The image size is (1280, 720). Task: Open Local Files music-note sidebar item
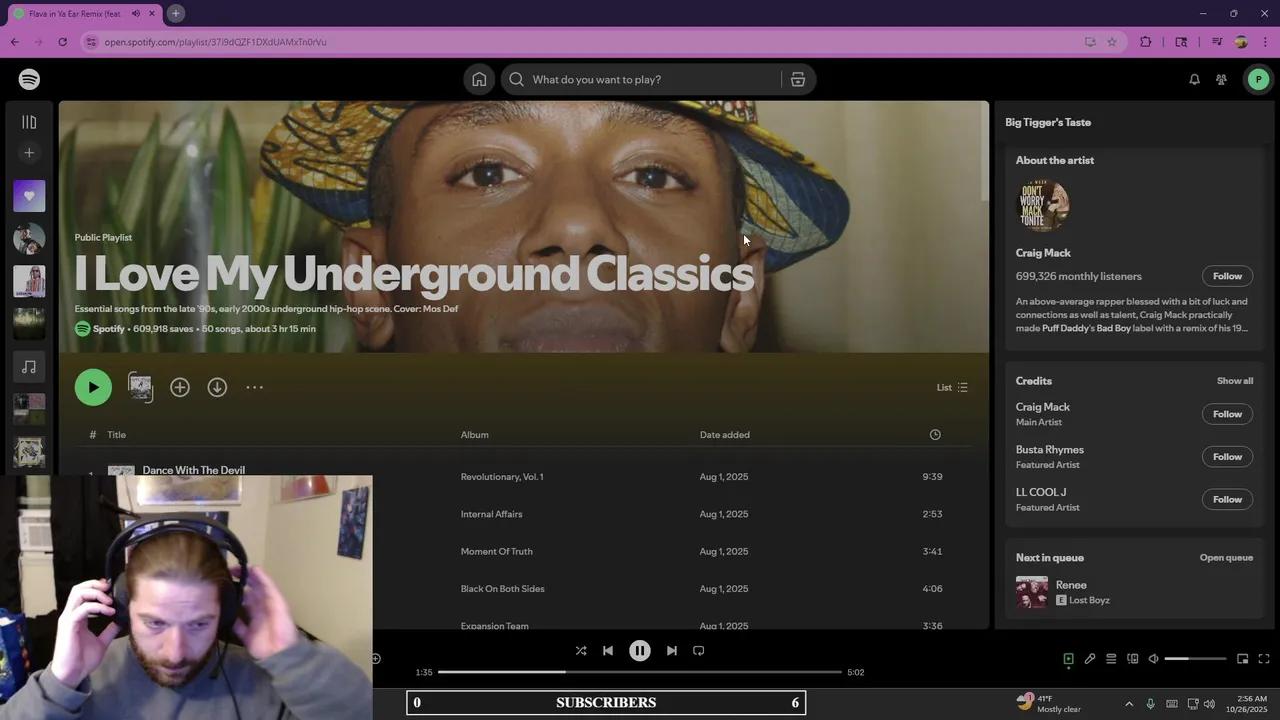[x=29, y=367]
